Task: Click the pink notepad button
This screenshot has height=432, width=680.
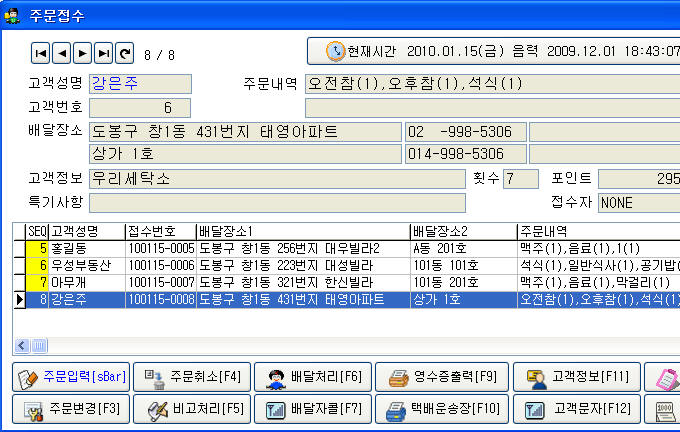Action: click(x=664, y=377)
